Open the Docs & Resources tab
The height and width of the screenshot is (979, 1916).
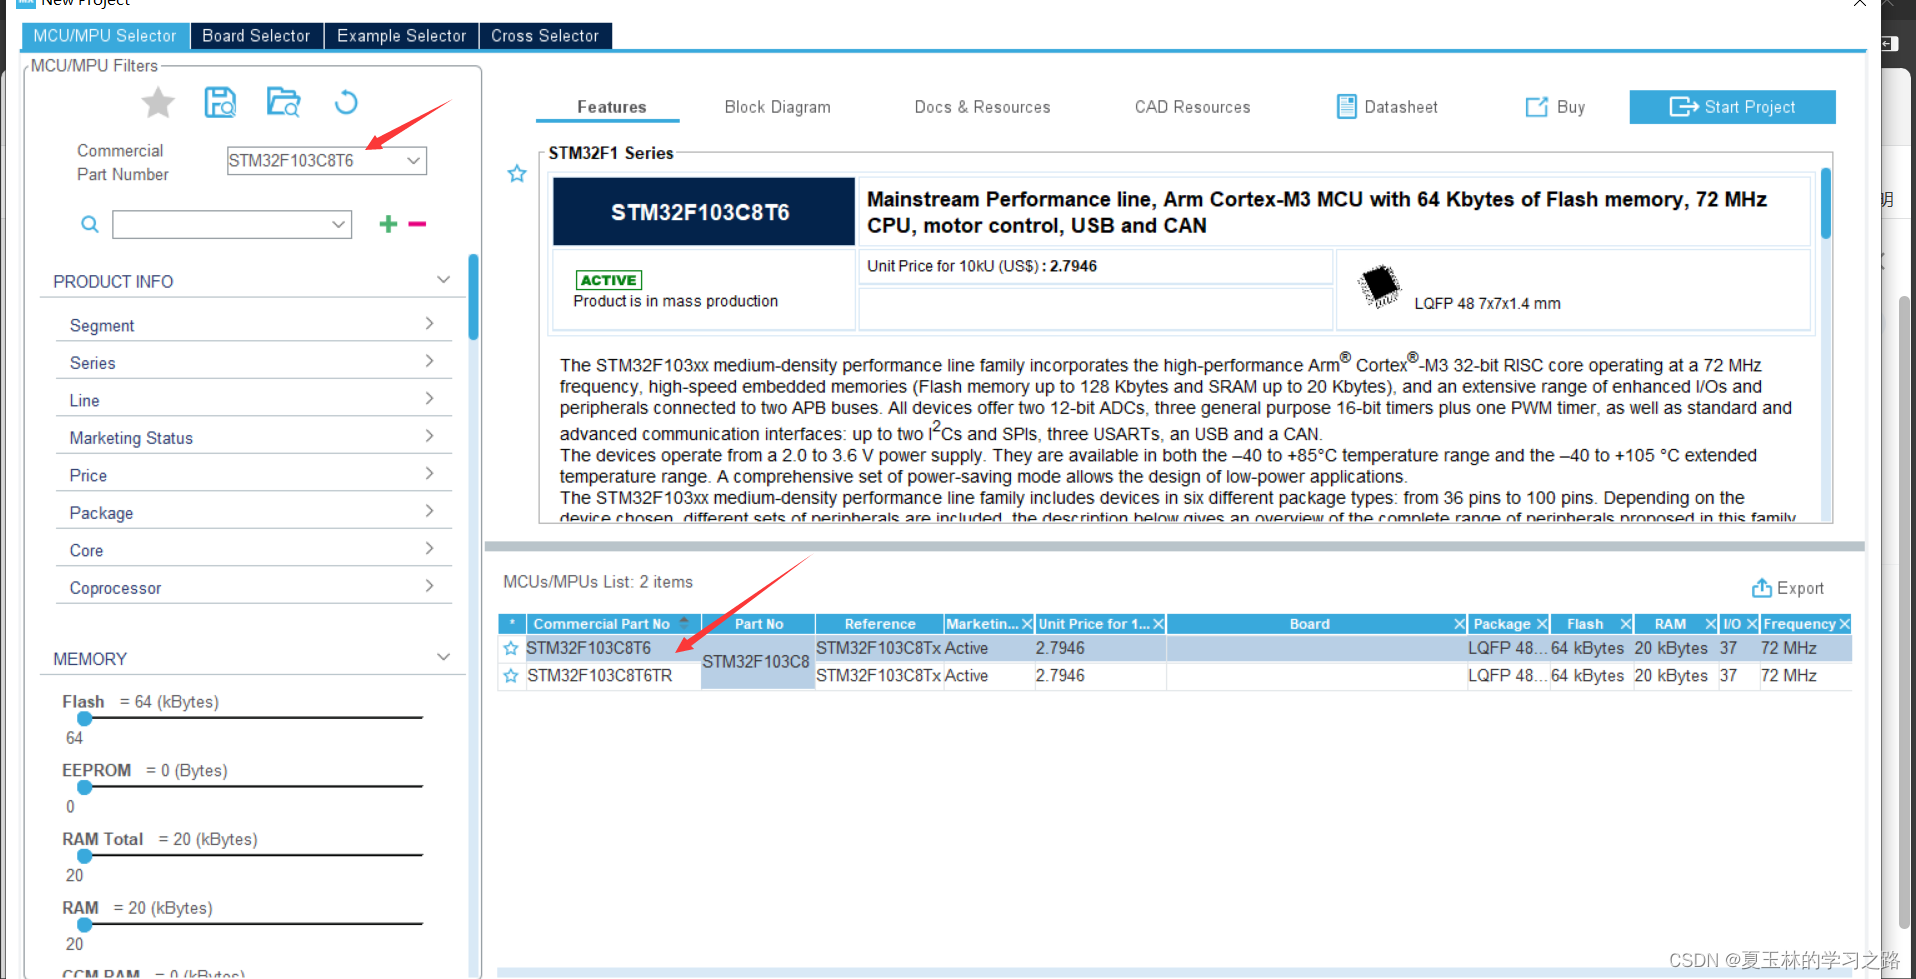pyautogui.click(x=982, y=107)
